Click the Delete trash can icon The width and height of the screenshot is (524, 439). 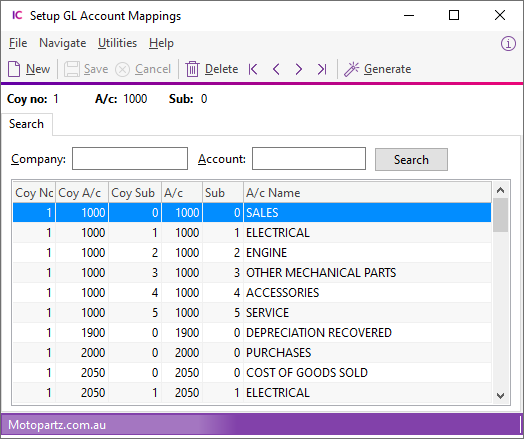point(192,69)
